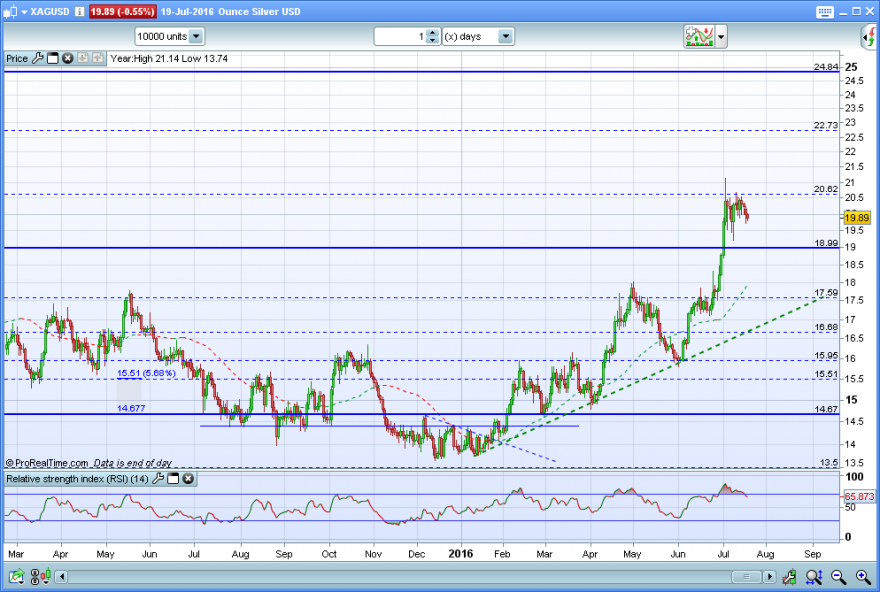
Task: Zoom in the chart with plus magnifier
Action: point(863,576)
